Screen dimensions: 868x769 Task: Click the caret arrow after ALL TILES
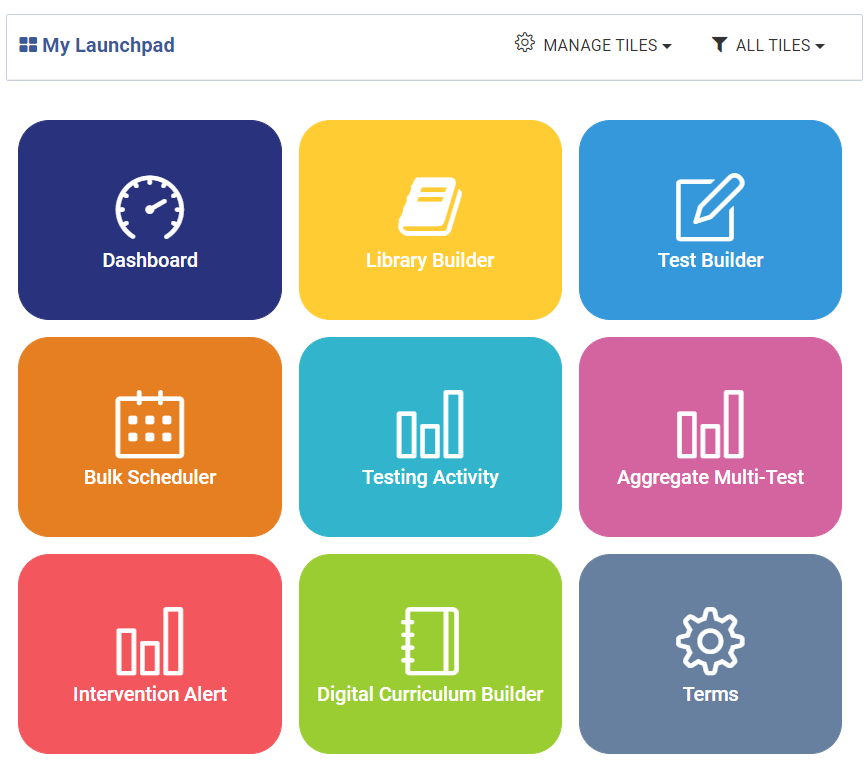[x=820, y=46]
